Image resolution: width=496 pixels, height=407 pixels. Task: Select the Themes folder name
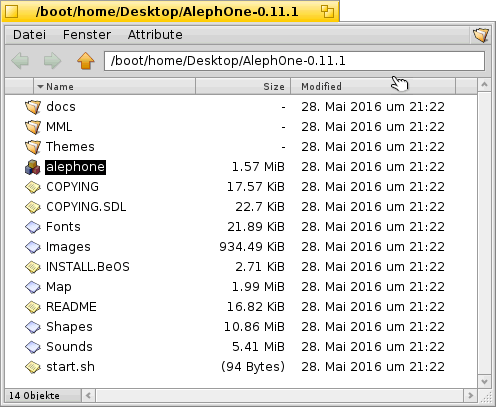[70, 147]
